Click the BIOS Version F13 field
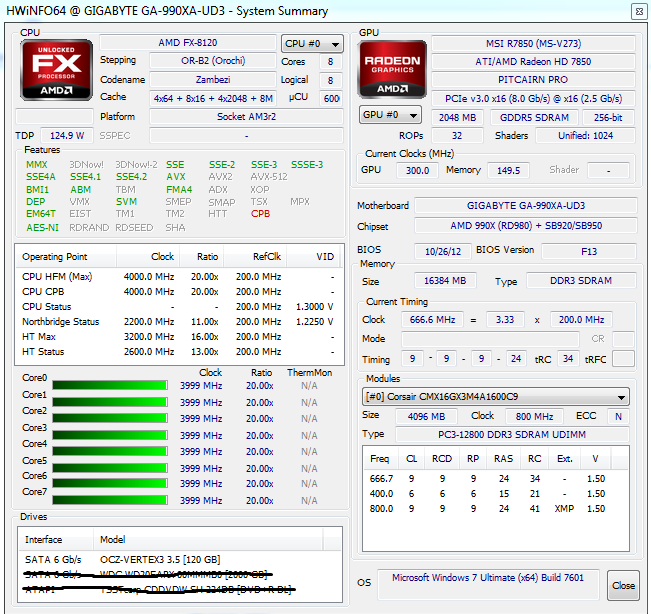Image resolution: width=651 pixels, height=614 pixels. point(589,251)
